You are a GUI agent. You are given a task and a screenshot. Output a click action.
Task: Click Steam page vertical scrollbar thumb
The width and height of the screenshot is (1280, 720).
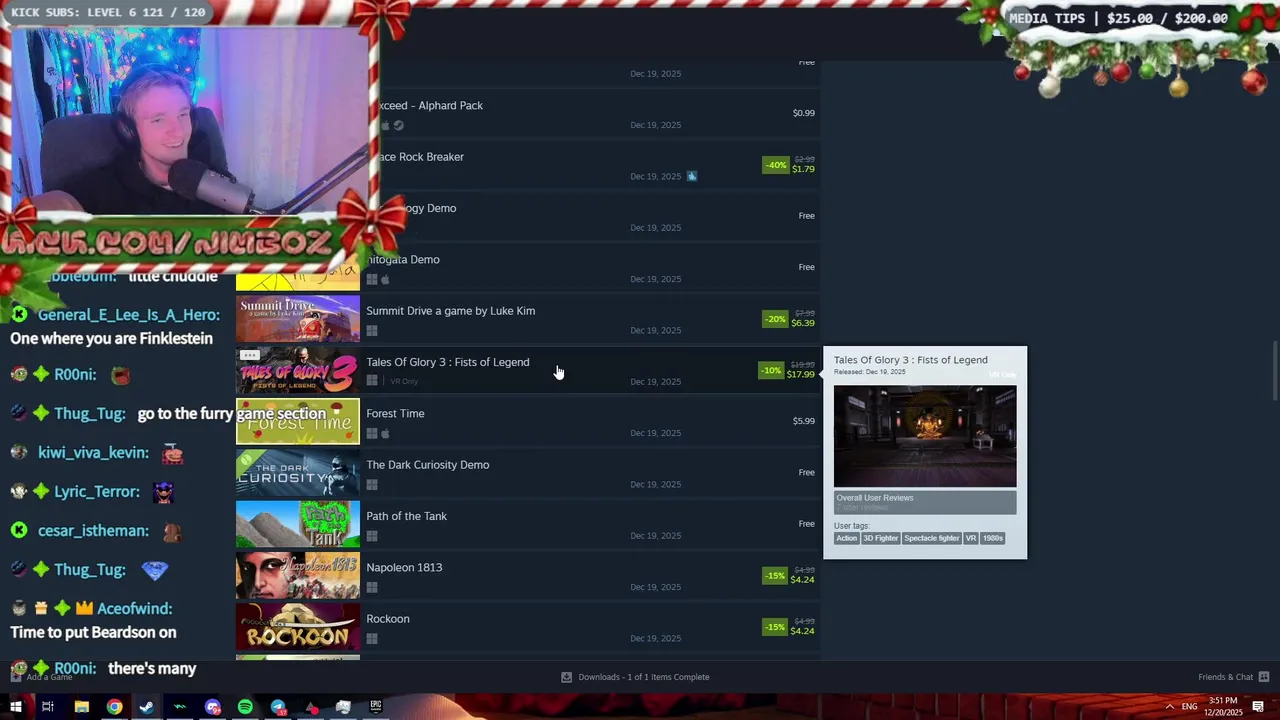[1274, 371]
